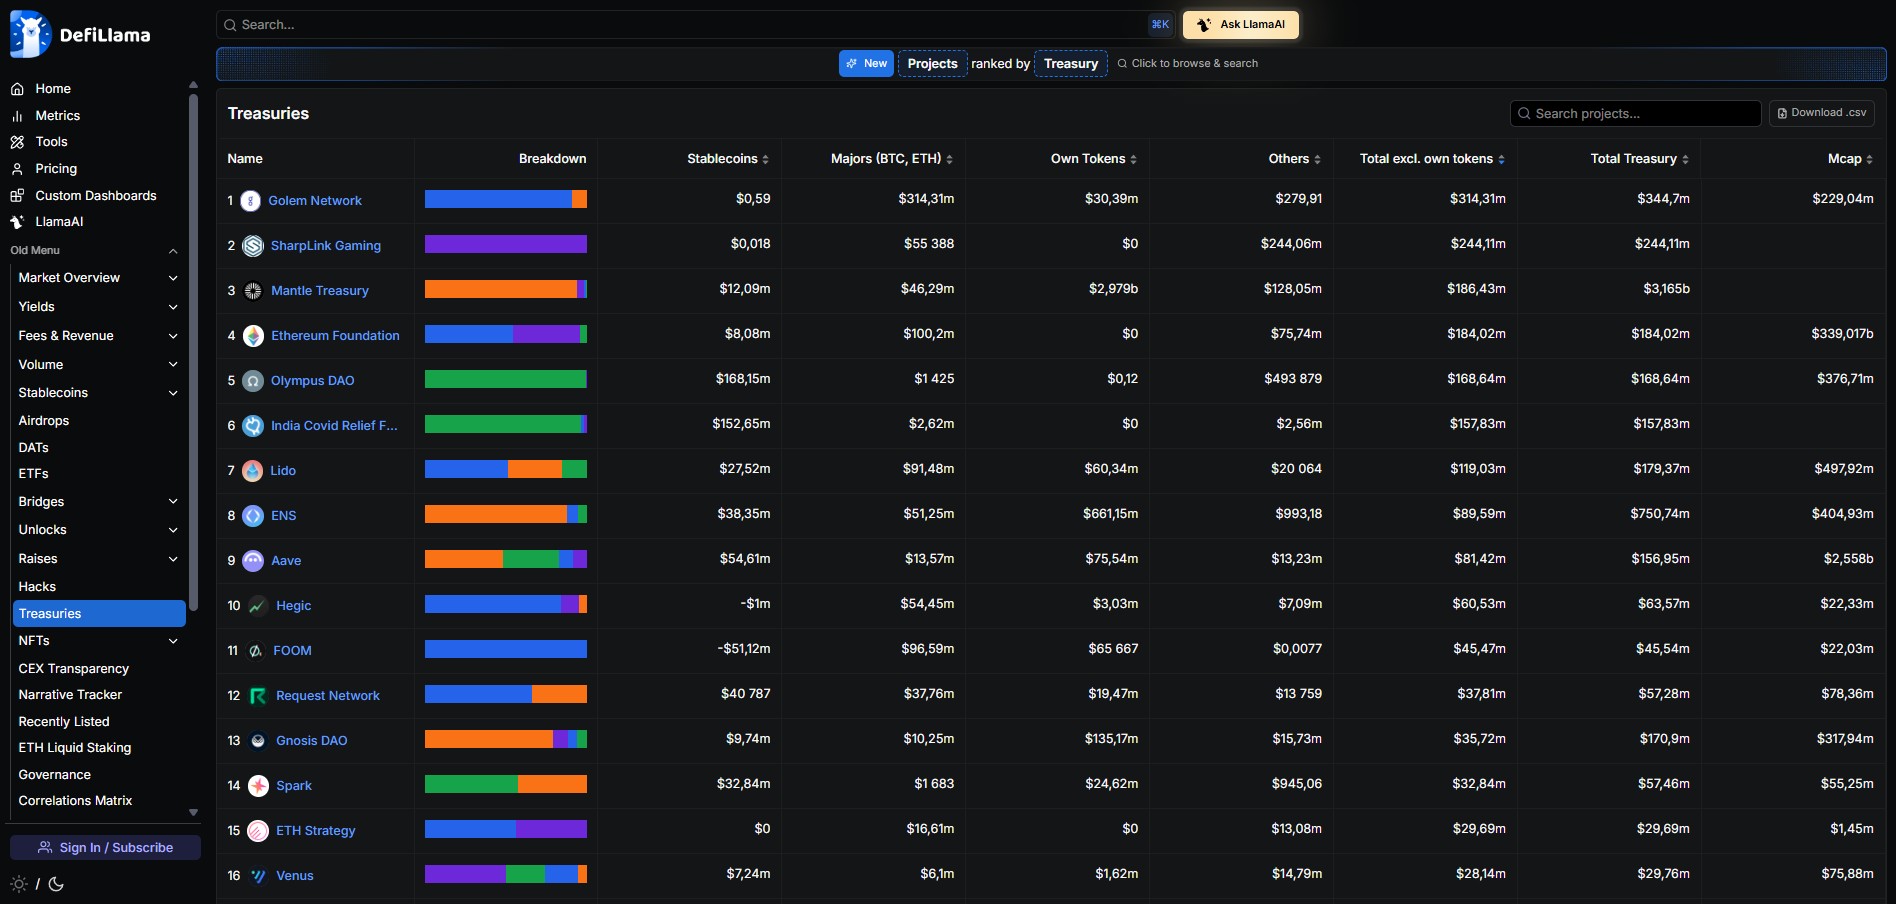Download treasuries as .csv
This screenshot has width=1896, height=904.
(x=1821, y=113)
